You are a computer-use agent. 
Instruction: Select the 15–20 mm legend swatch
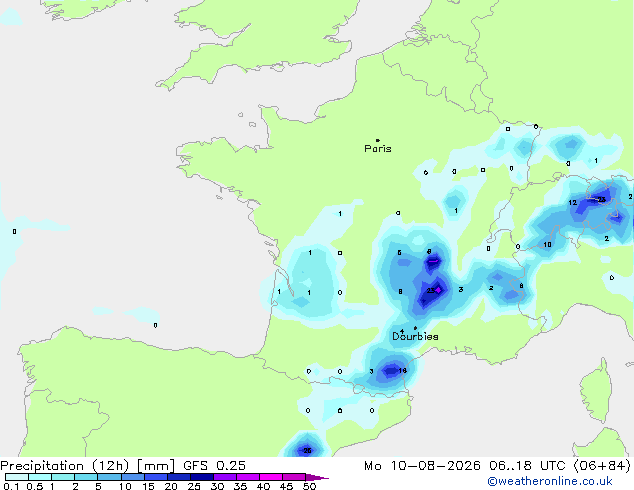pyautogui.click(x=155, y=477)
